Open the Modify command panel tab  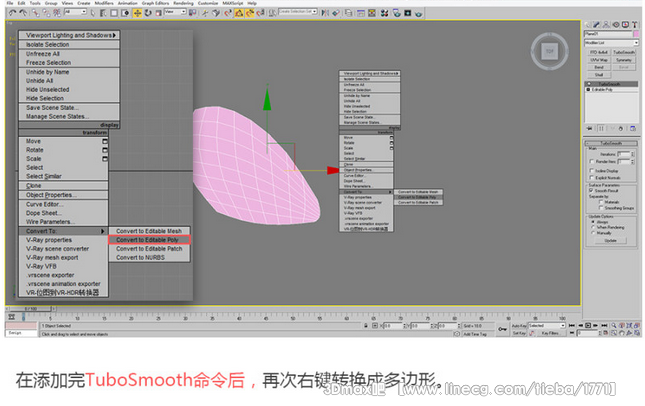(x=596, y=25)
